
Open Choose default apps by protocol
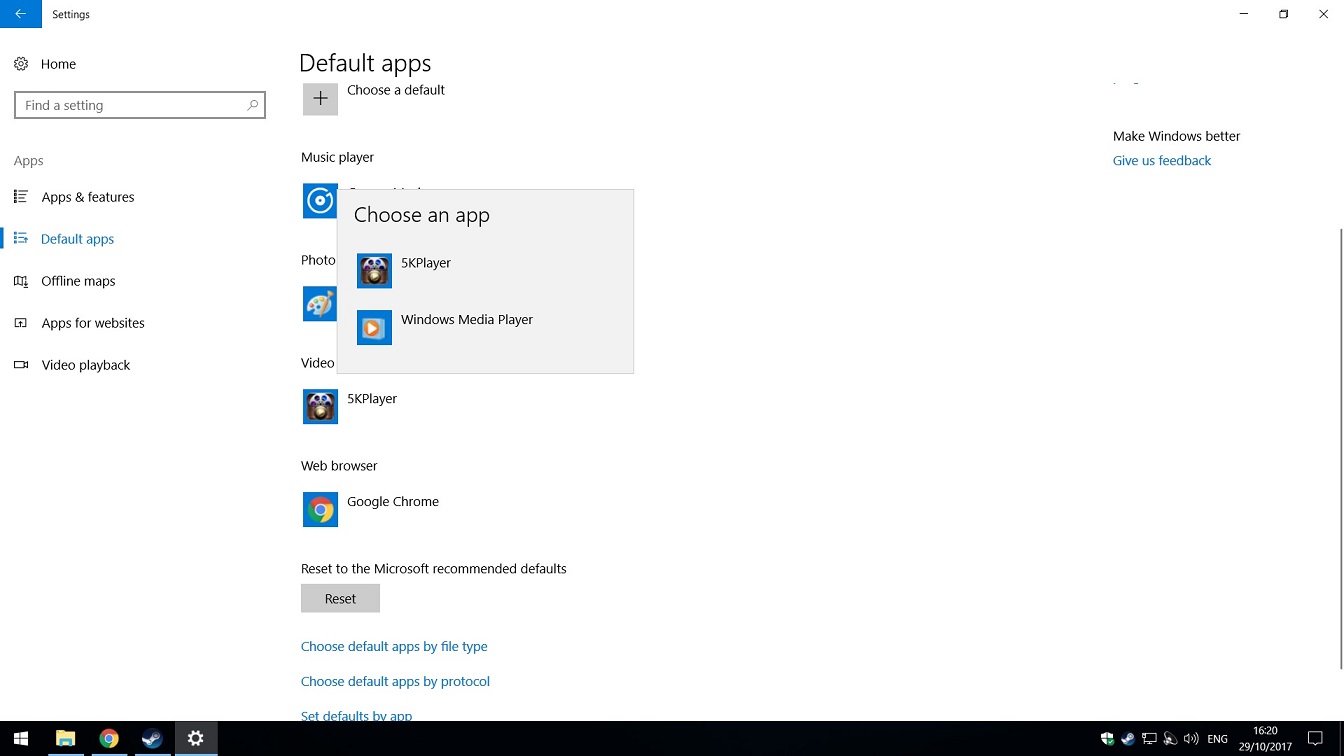[x=395, y=681]
